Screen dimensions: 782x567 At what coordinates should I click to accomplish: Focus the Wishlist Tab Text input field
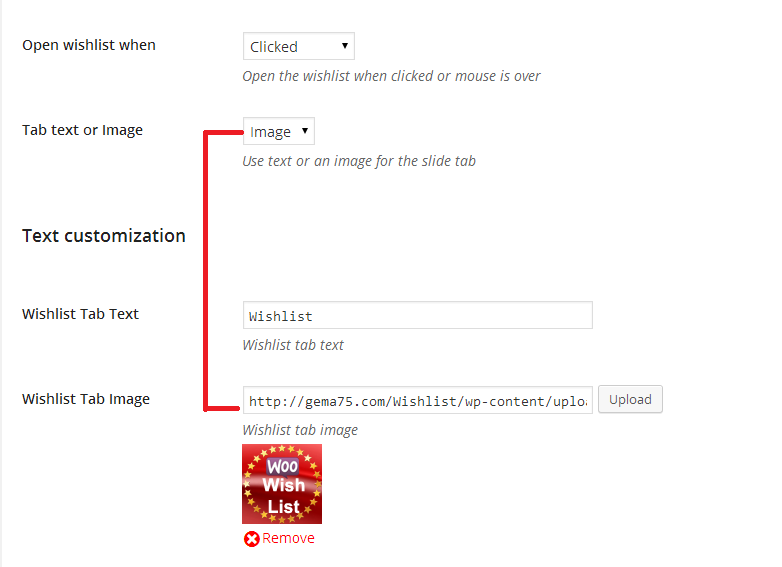[x=417, y=315]
